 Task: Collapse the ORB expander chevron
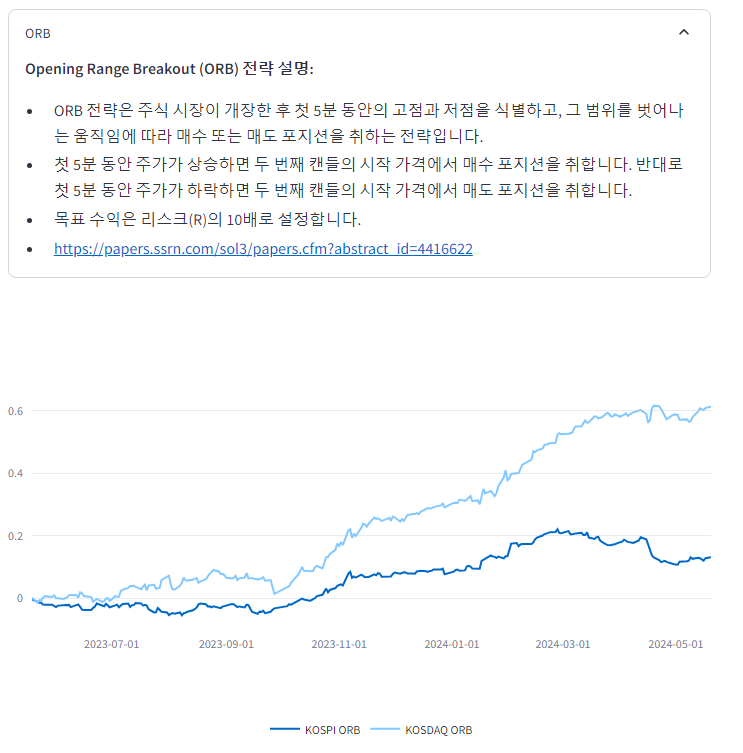pos(684,32)
